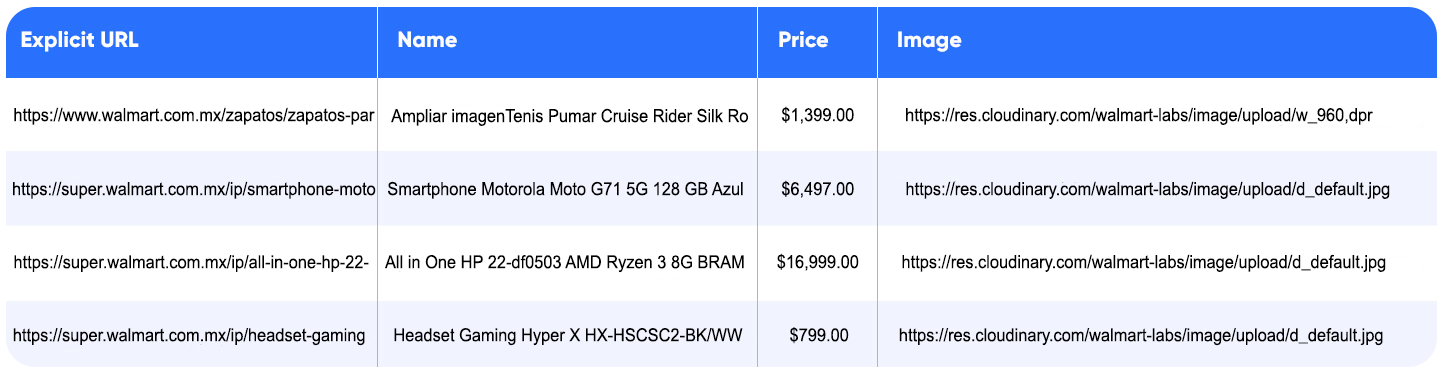The width and height of the screenshot is (1442, 375).
Task: Open the all-in-one-hp-22 product URL
Action: [x=192, y=263]
